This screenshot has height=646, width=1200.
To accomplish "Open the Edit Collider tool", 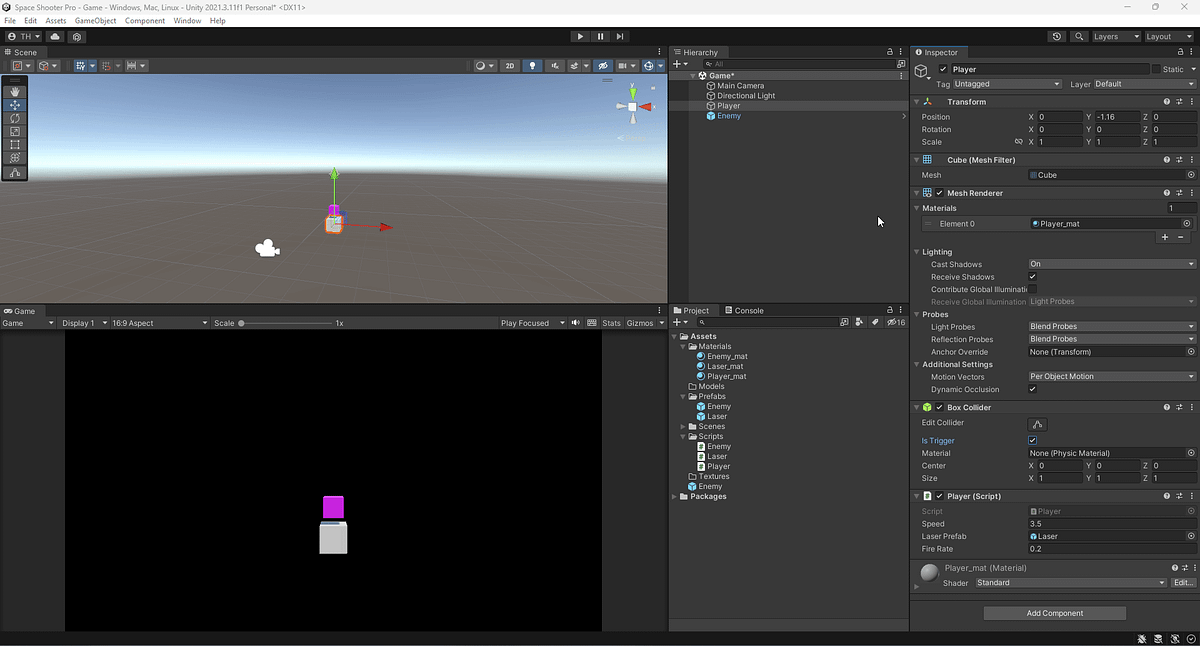I will [x=1038, y=425].
